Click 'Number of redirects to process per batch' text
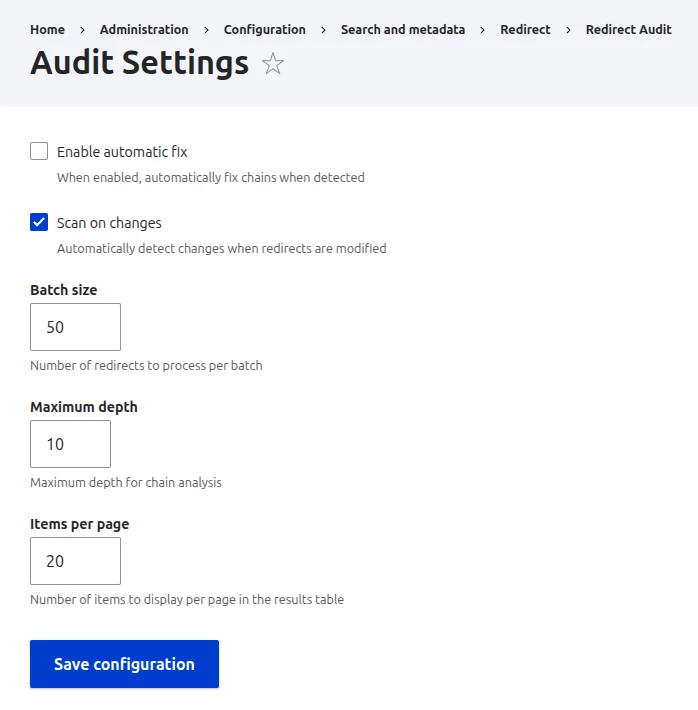This screenshot has height=710, width=698. (x=146, y=365)
